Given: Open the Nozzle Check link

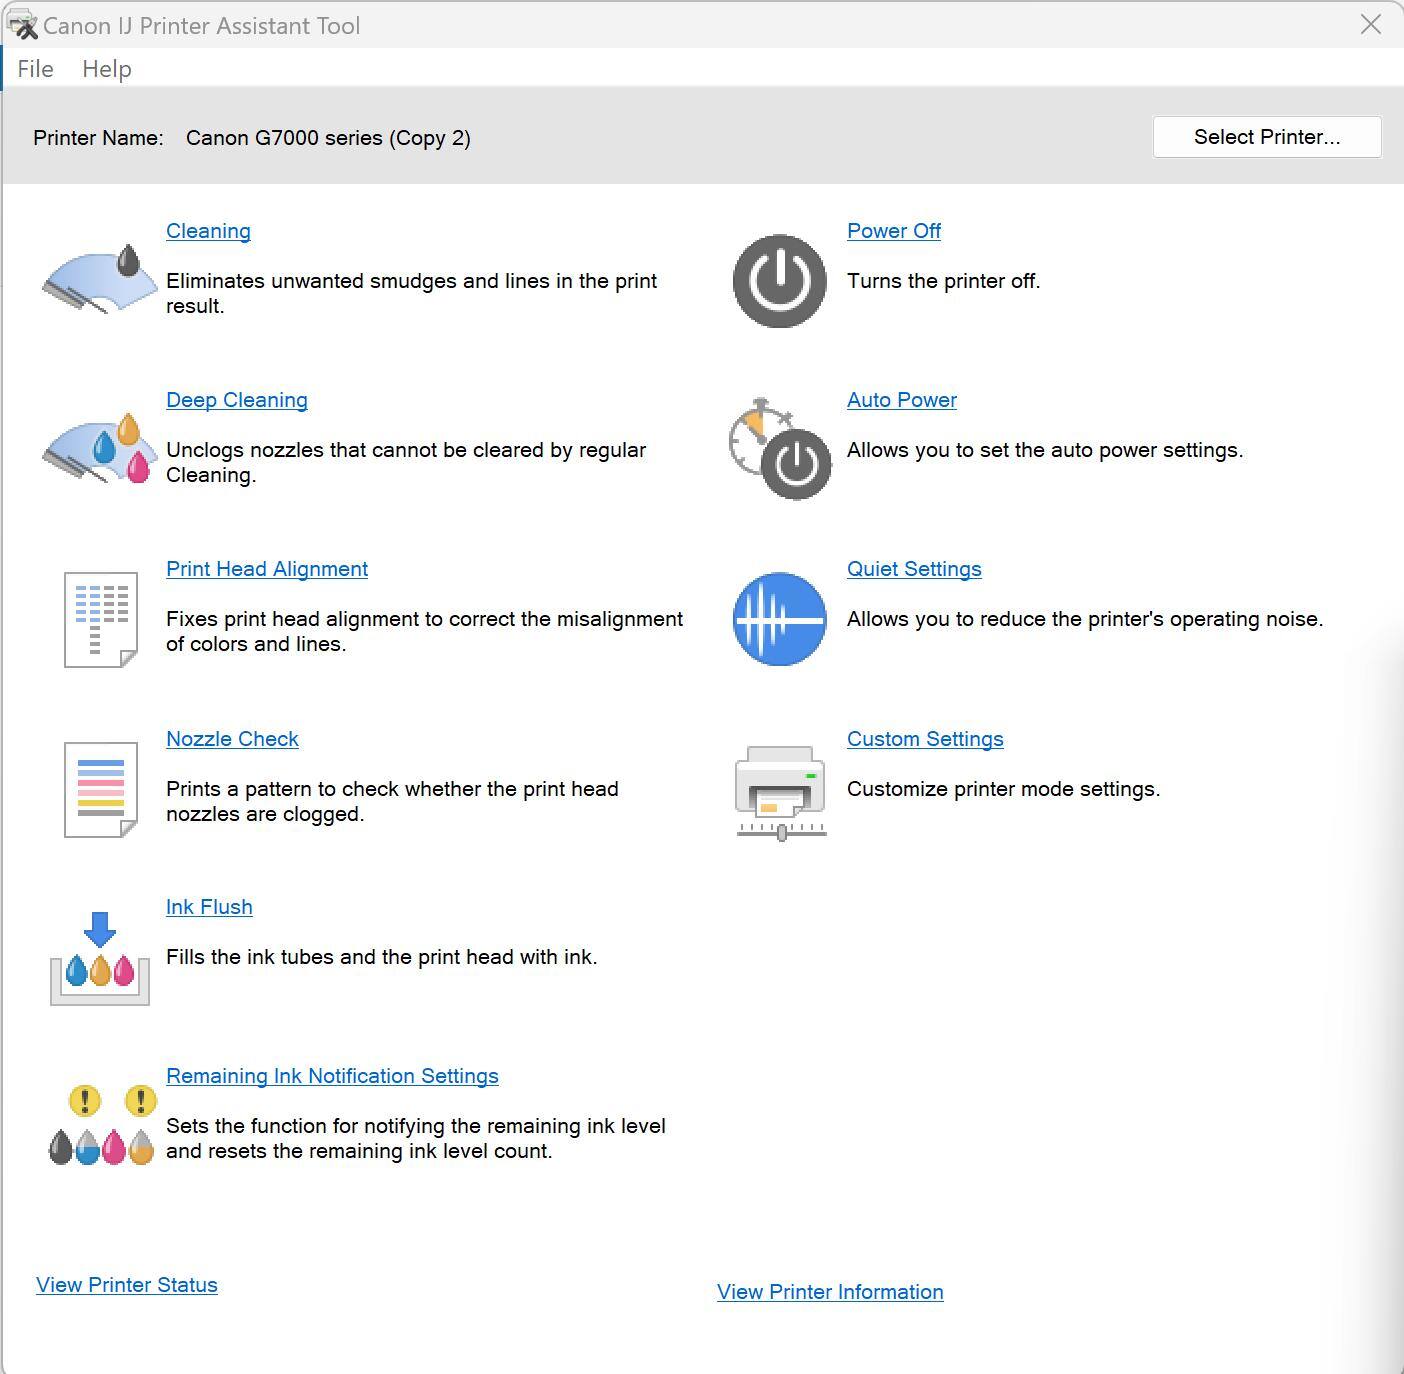Looking at the screenshot, I should click(x=232, y=739).
